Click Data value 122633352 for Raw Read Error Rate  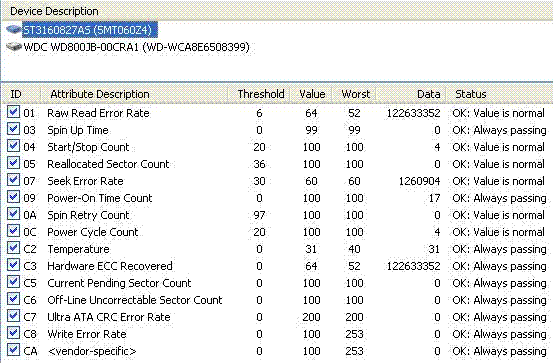pos(414,113)
